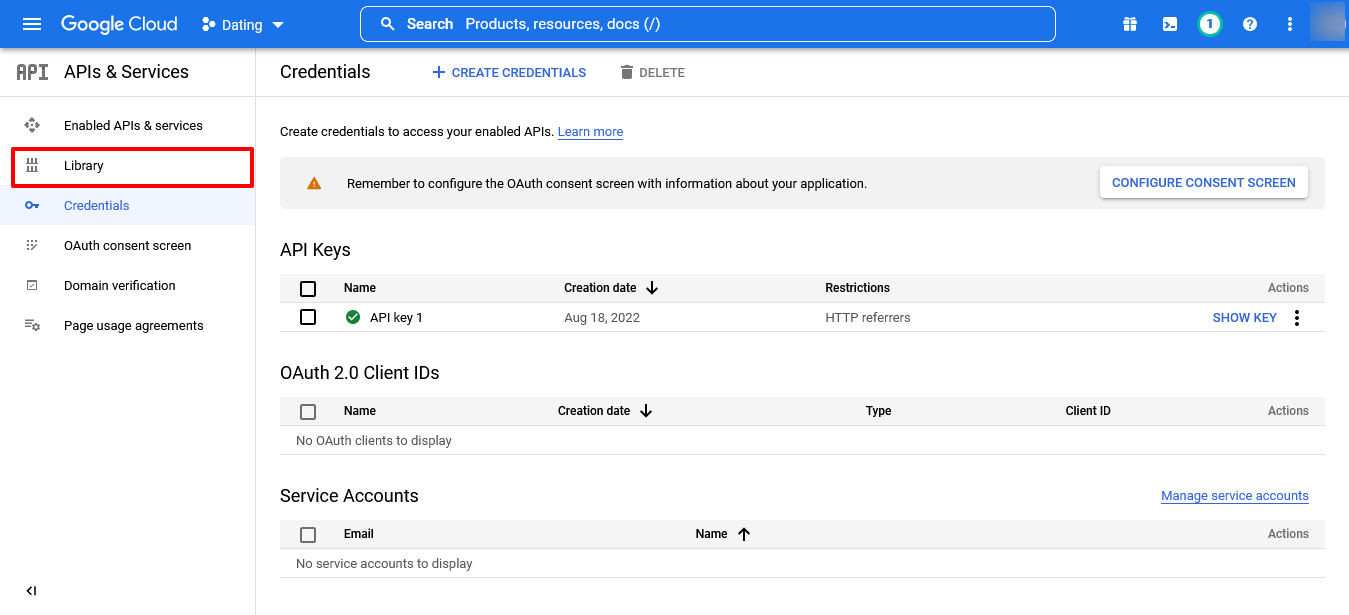
Task: Click the Service Accounts Email column header
Action: click(359, 534)
